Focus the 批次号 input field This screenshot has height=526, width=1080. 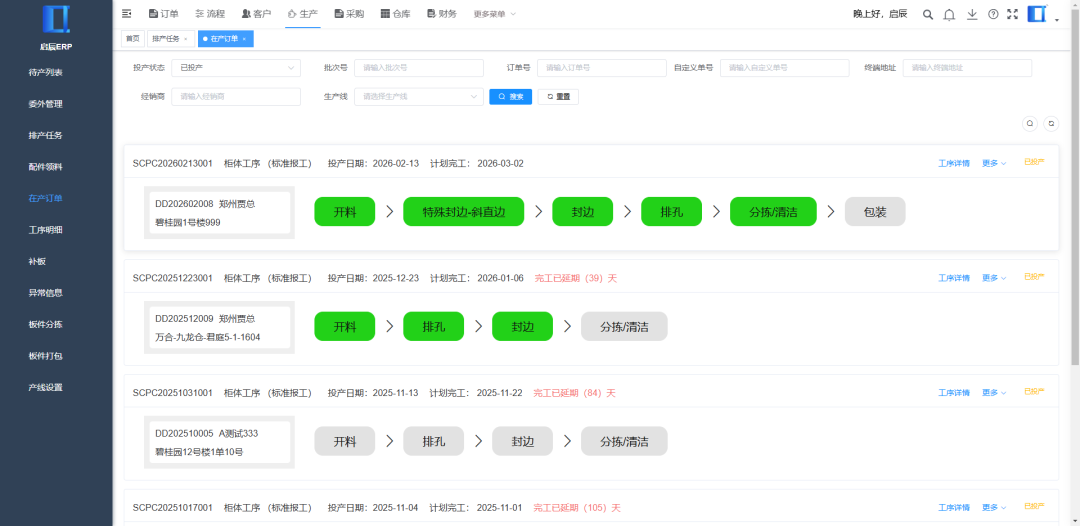tap(419, 67)
